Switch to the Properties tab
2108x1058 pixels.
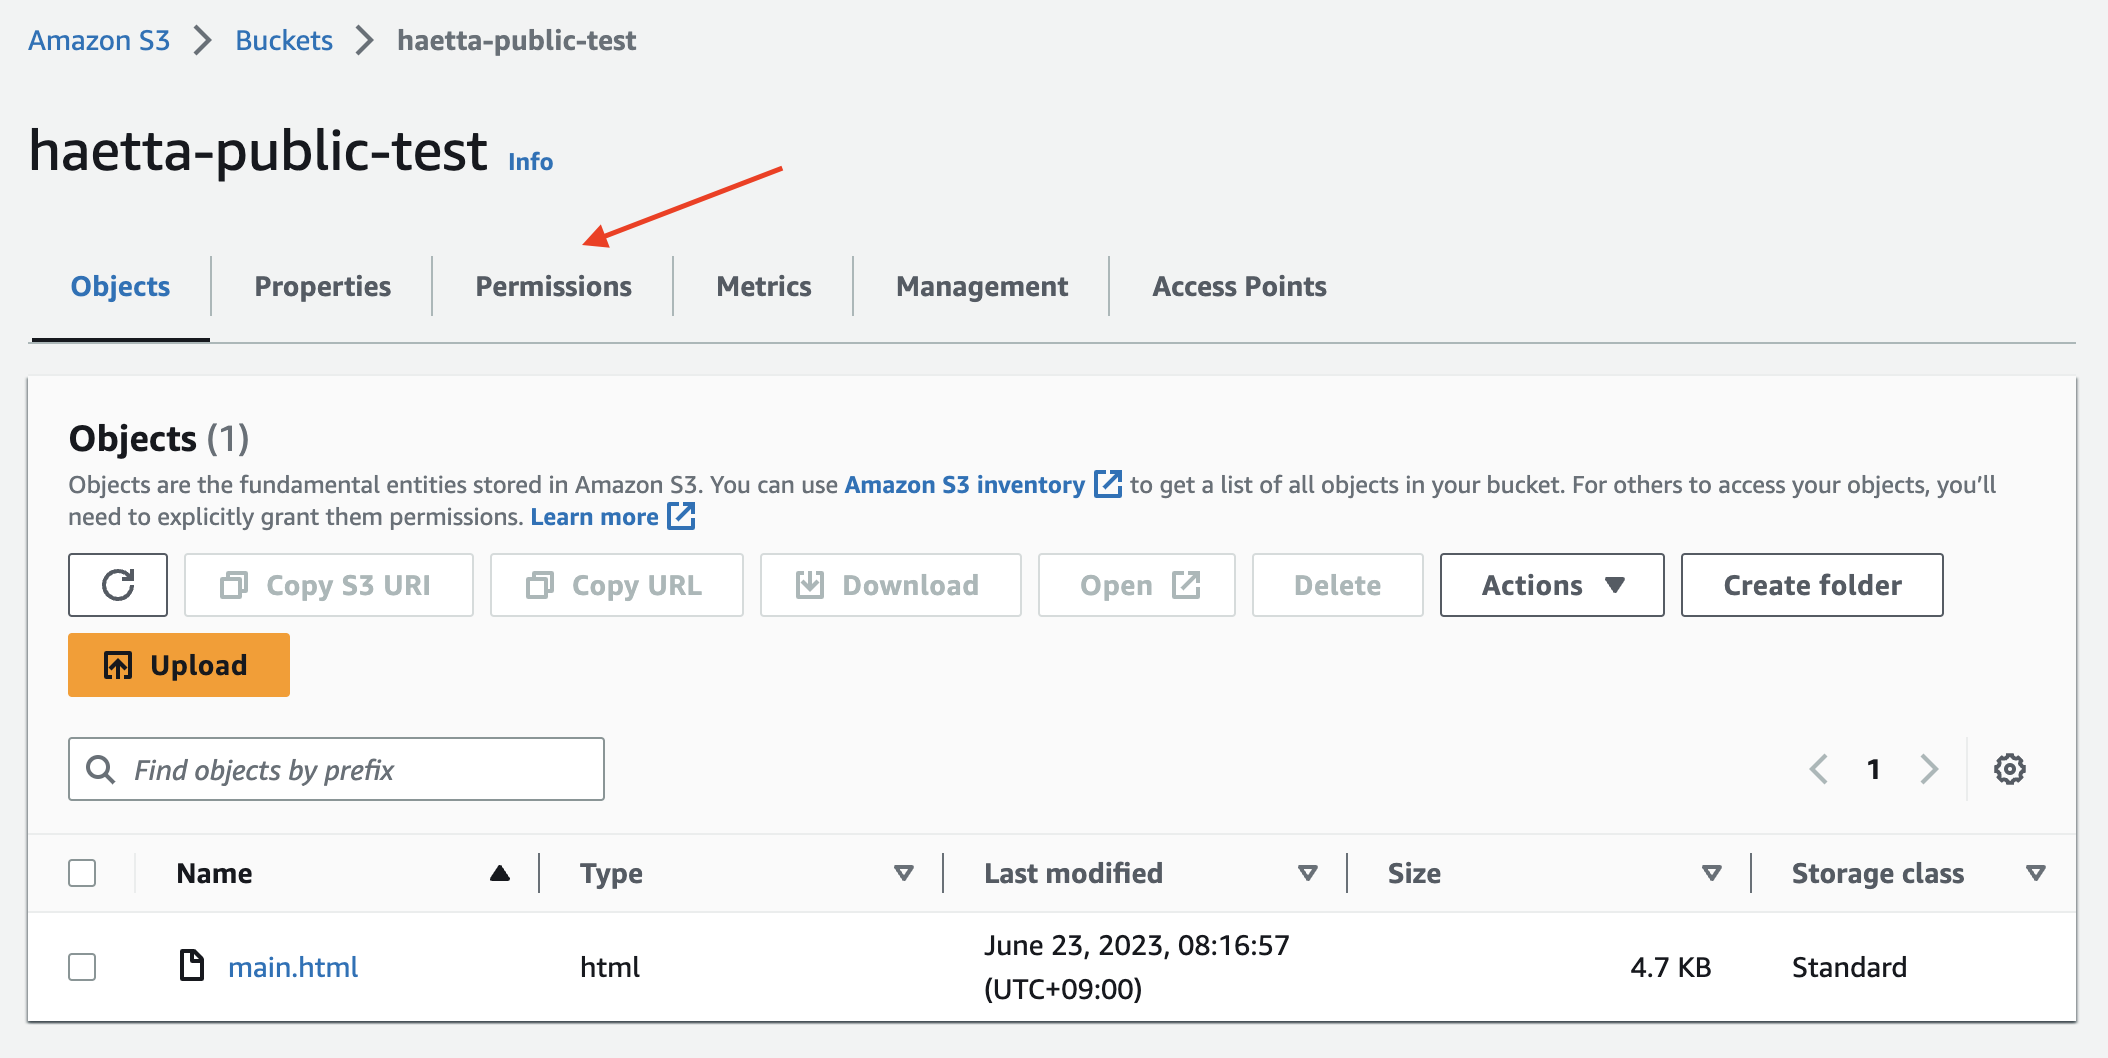coord(322,286)
